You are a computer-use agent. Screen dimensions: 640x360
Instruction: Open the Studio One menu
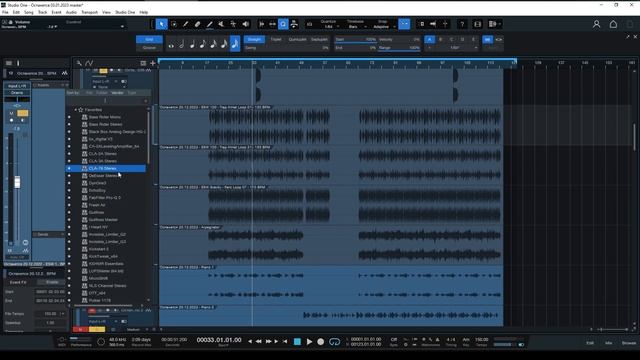pyautogui.click(x=125, y=12)
